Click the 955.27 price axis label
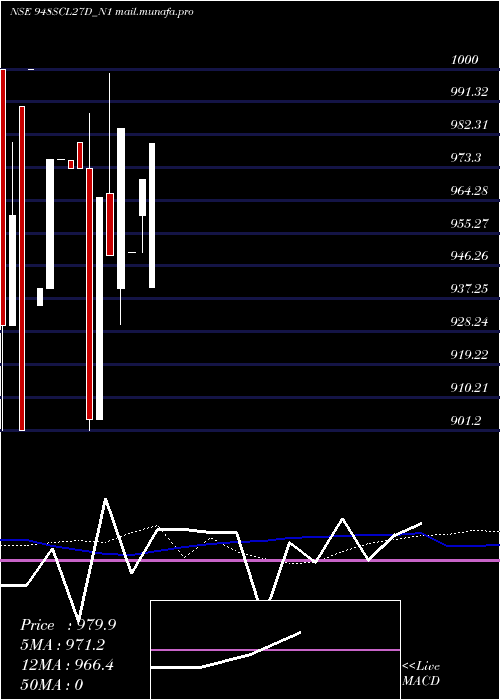This screenshot has width=500, height=700. coord(469,223)
